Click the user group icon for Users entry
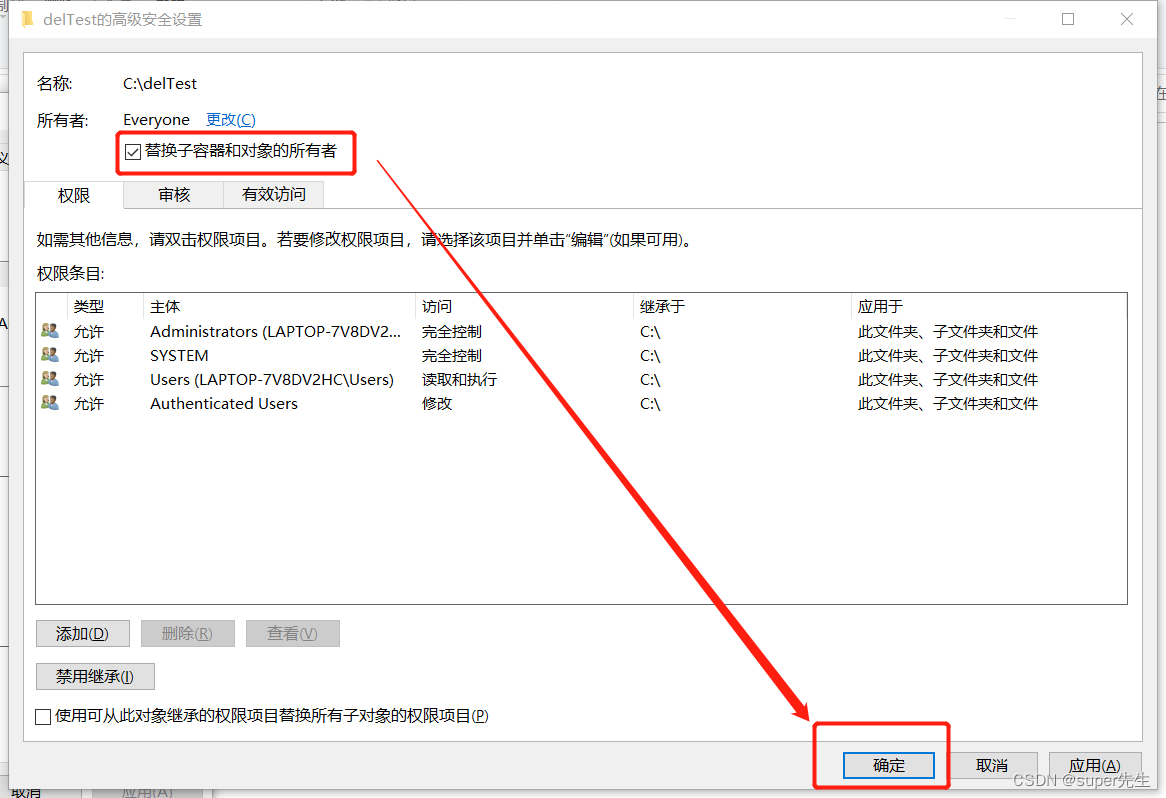 50,378
